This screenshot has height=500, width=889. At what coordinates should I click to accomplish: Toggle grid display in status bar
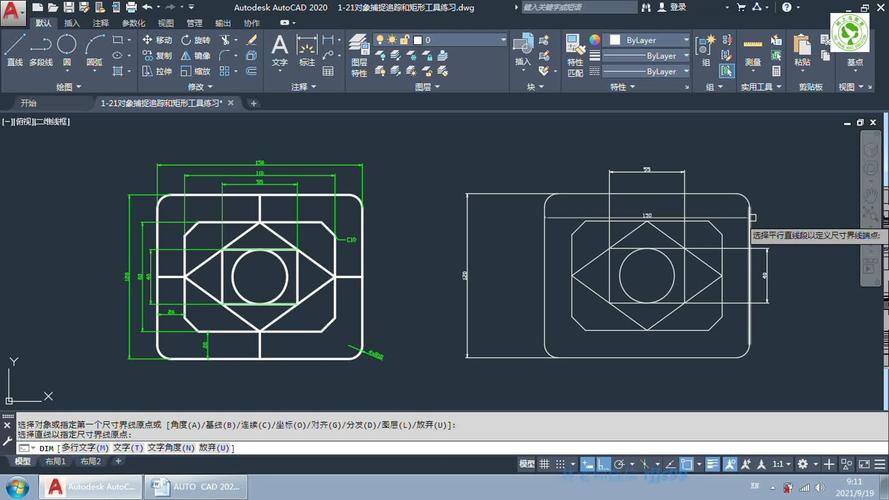tap(544, 464)
